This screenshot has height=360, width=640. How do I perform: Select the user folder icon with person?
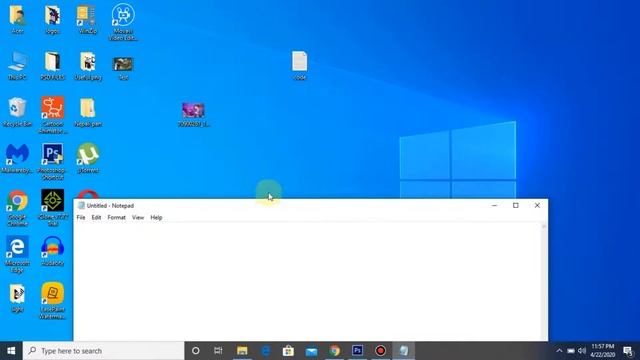click(x=17, y=20)
